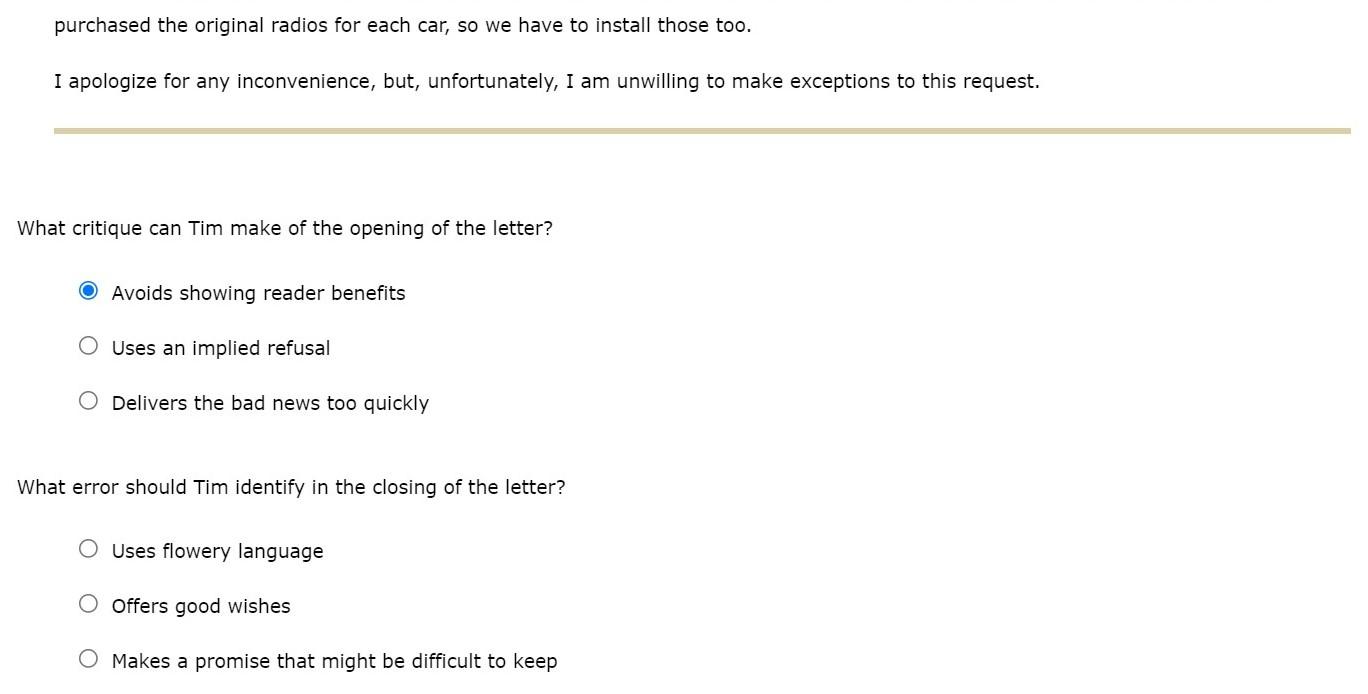This screenshot has height=694, width=1368.
Task: Choose "Offers good wishes" answer
Action: [x=88, y=603]
